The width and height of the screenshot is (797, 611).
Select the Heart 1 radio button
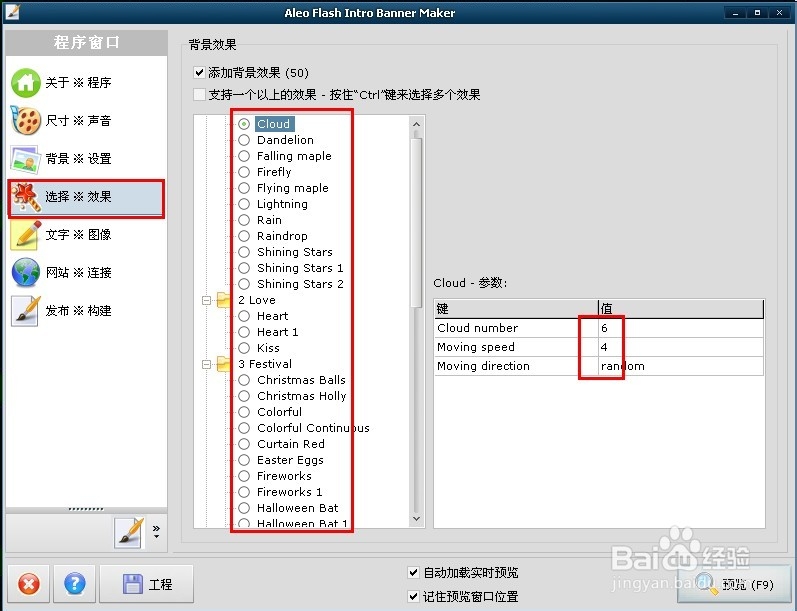(244, 332)
